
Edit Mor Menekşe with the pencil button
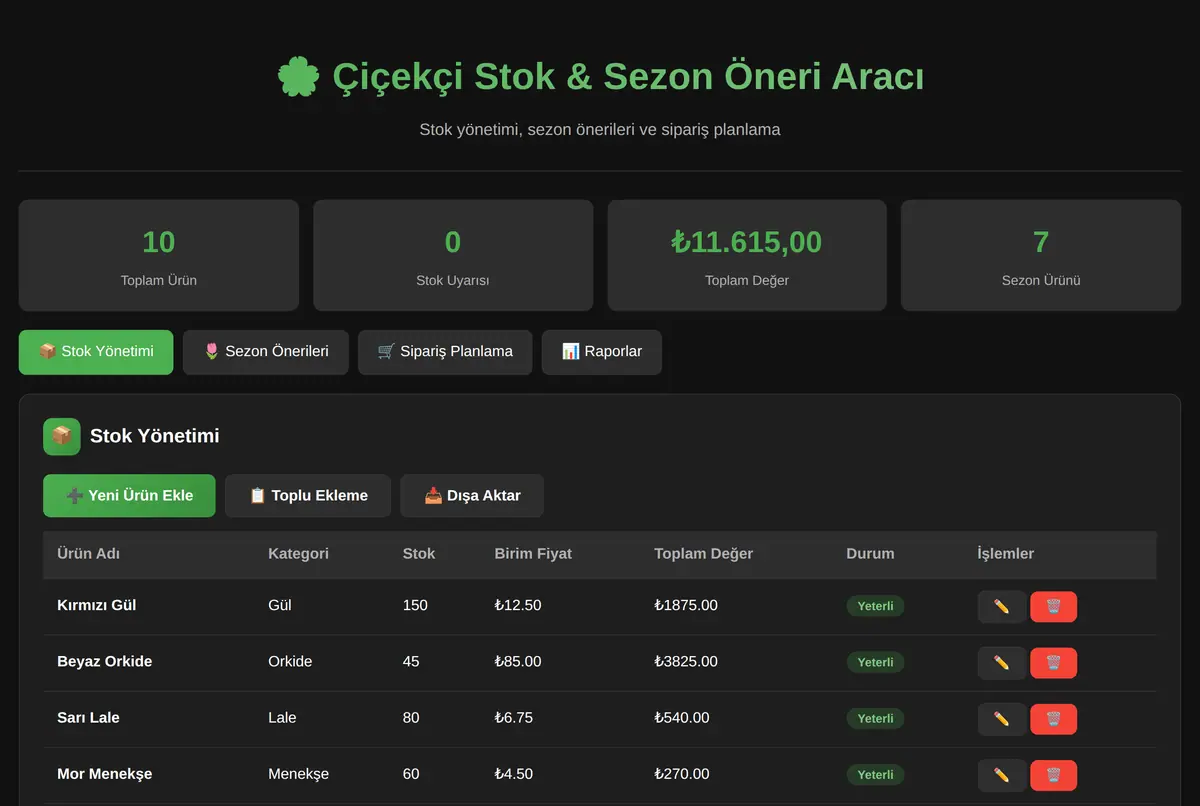click(x=1001, y=775)
